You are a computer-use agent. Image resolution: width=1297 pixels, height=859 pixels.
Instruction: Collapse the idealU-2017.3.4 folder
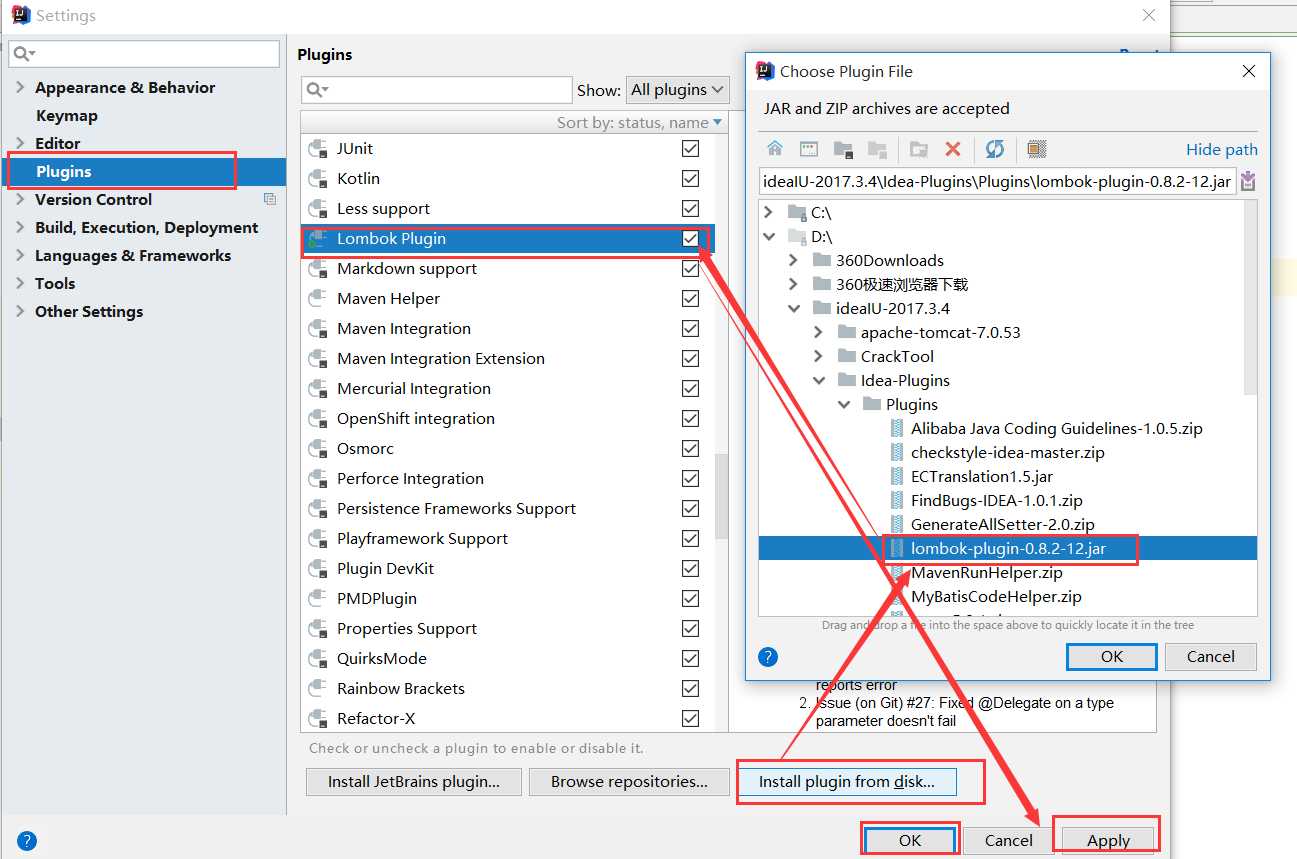point(793,308)
